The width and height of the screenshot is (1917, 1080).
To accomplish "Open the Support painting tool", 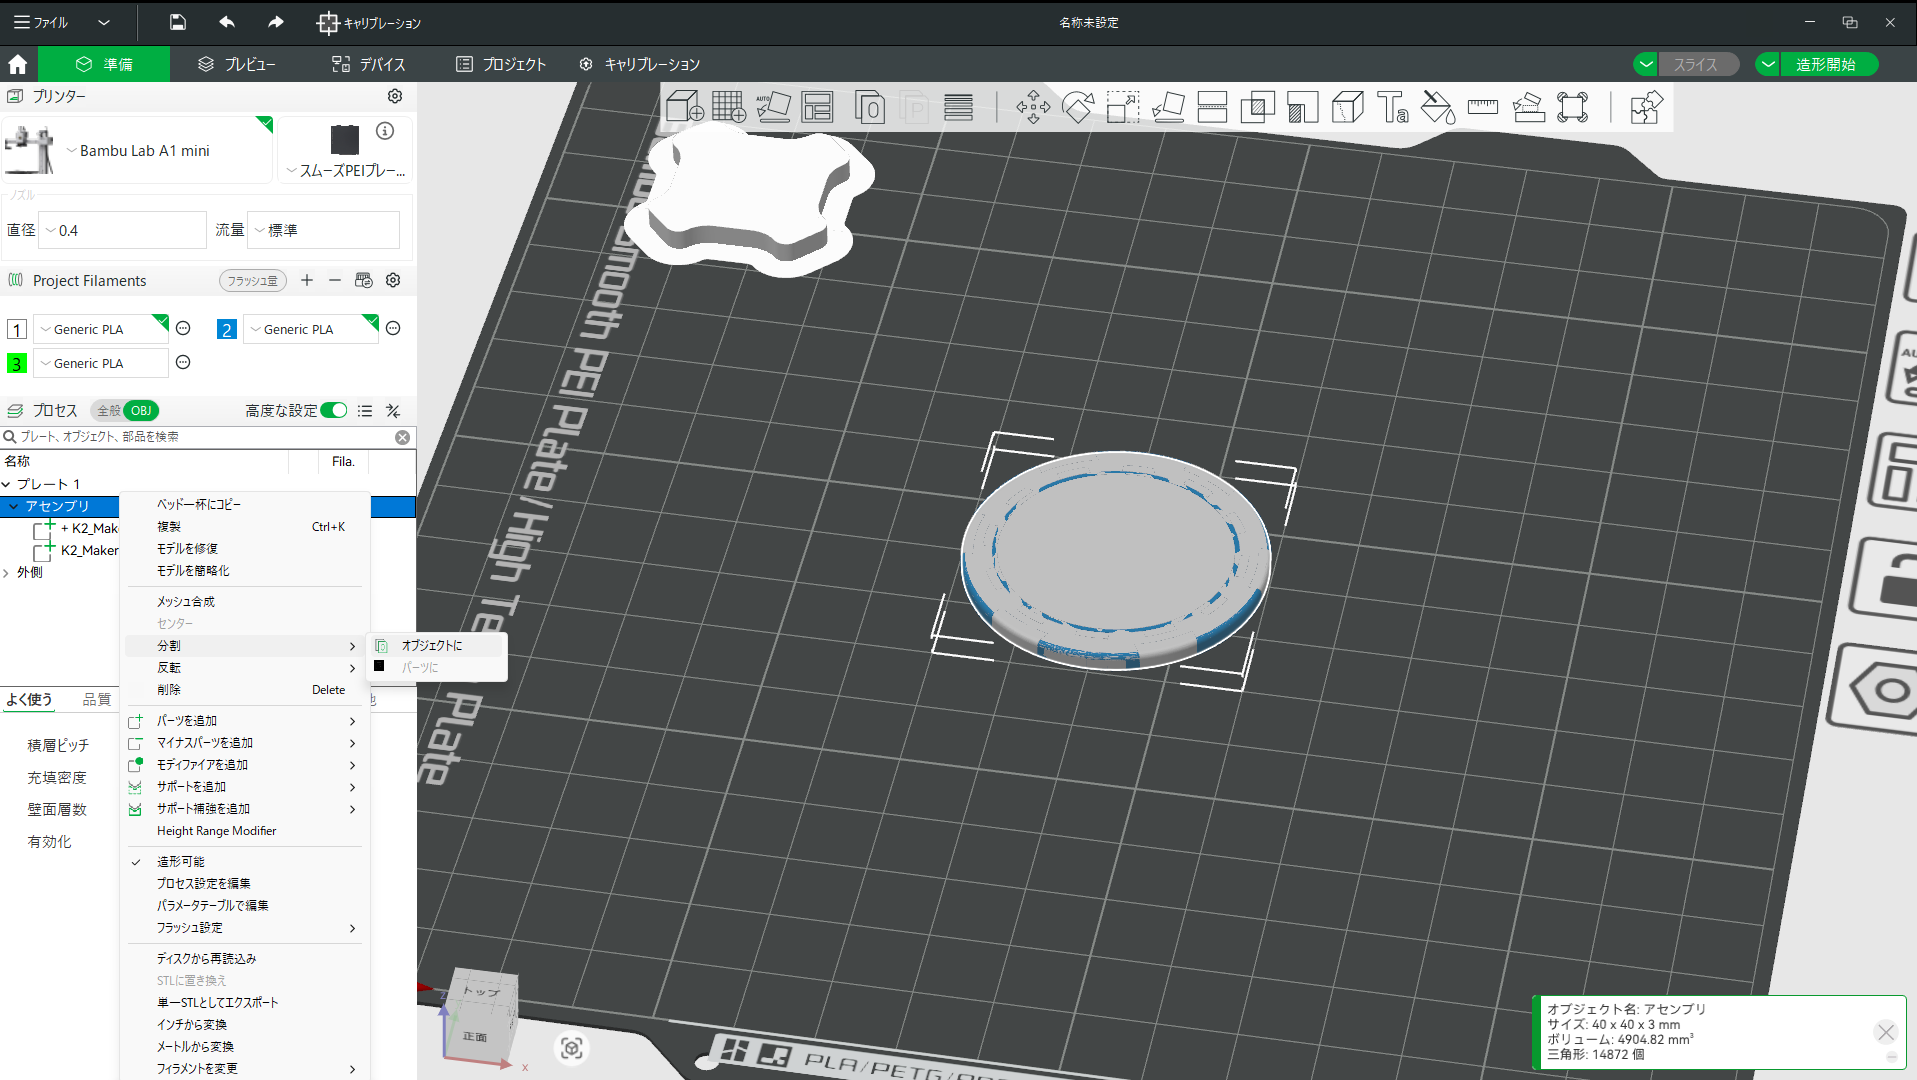I will pyautogui.click(x=1302, y=107).
